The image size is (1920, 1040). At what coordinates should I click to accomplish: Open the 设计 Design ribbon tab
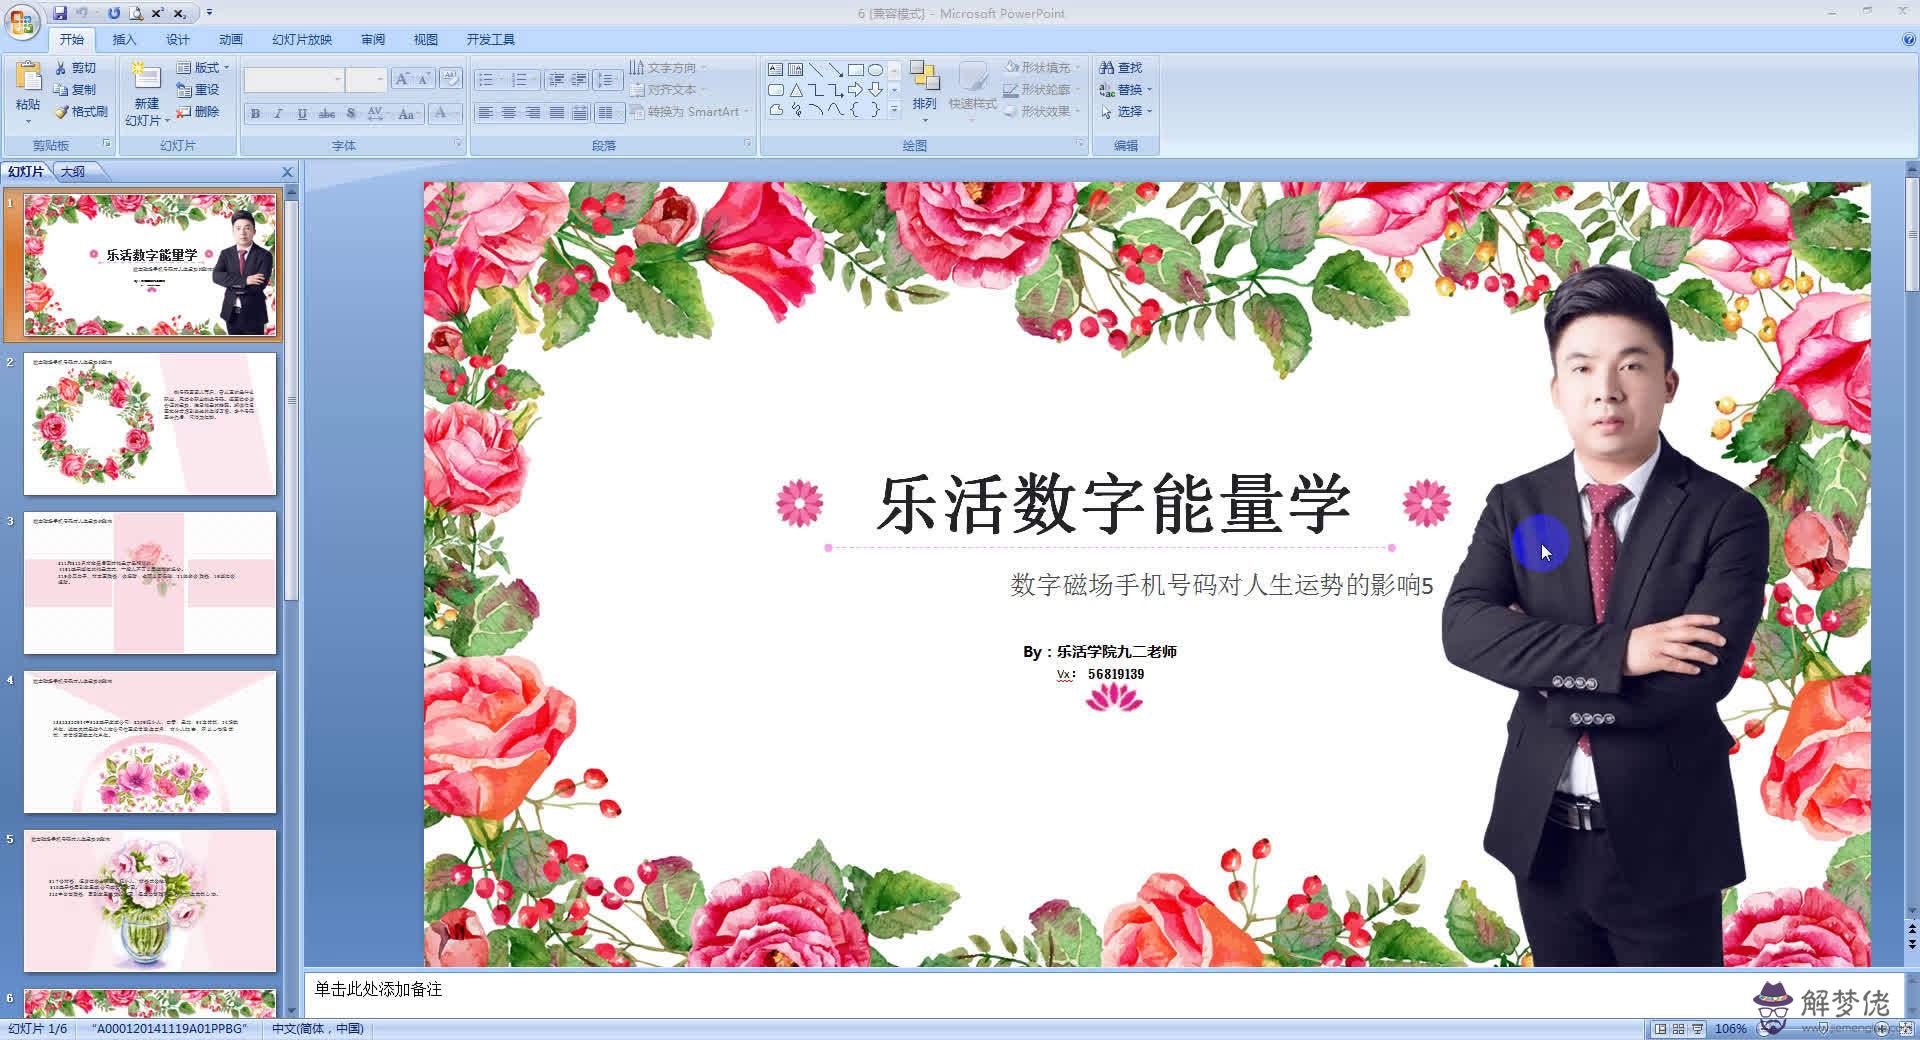(x=177, y=39)
